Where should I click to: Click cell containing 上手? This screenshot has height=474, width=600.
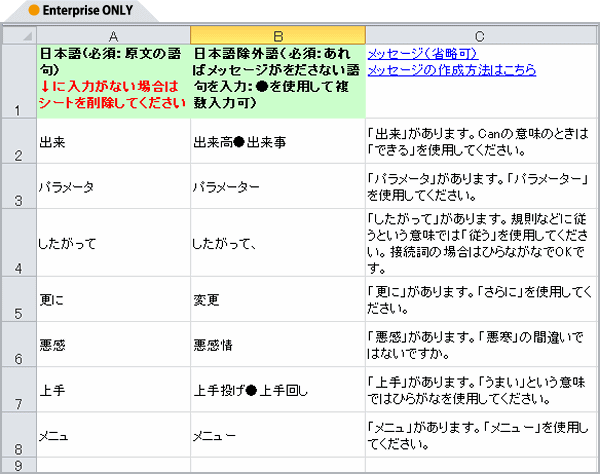coord(113,389)
